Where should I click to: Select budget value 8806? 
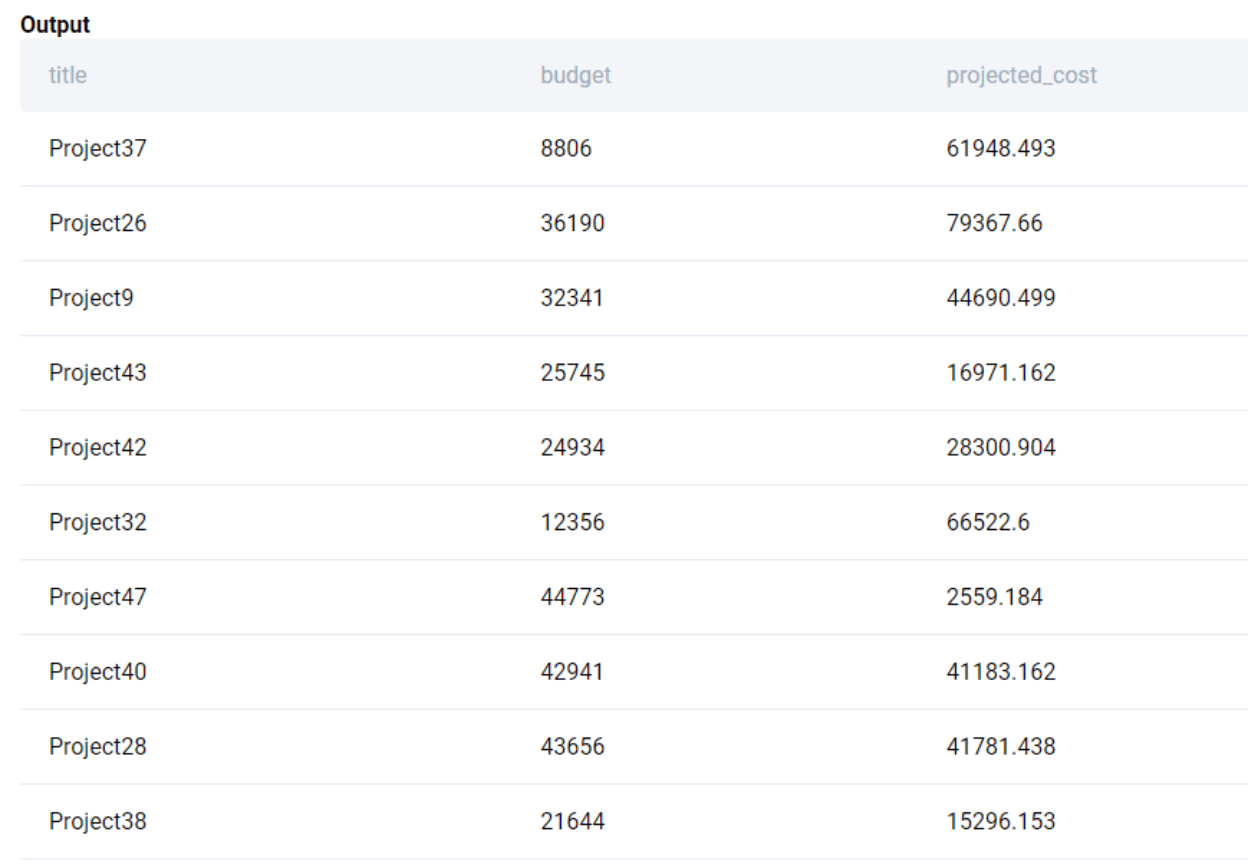tap(565, 149)
